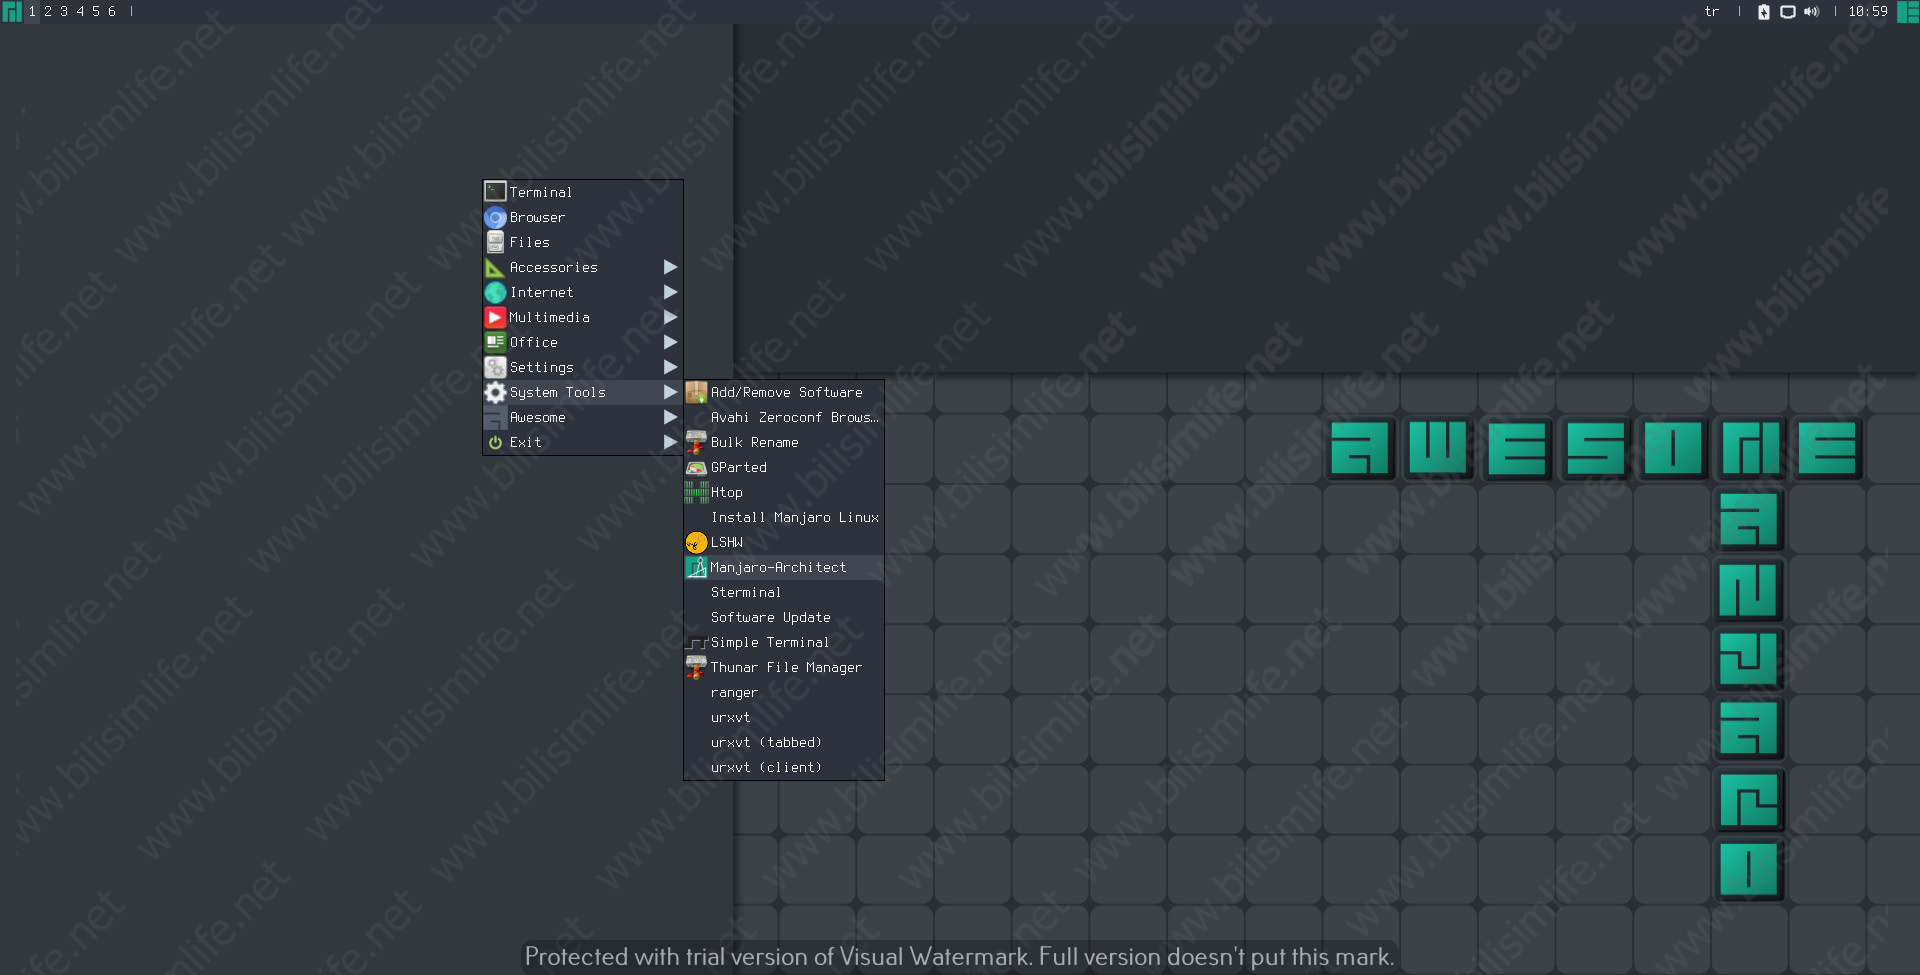Open the Exit submenu entry
The image size is (1920, 975).
(x=583, y=442)
